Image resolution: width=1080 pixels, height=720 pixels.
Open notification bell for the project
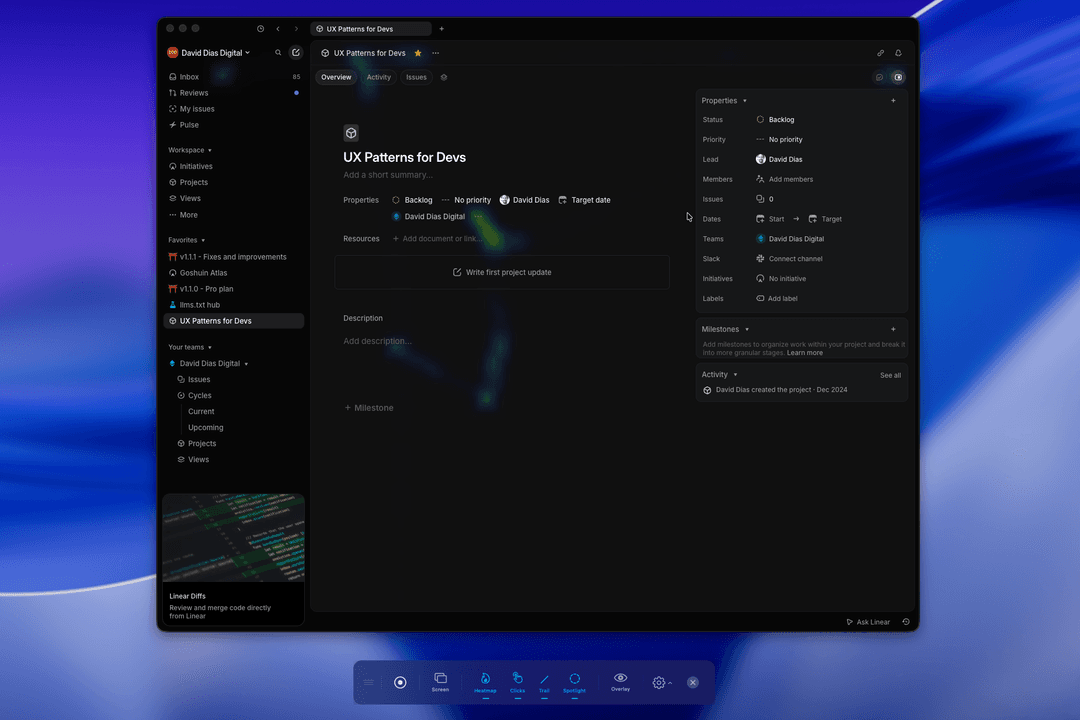(x=898, y=53)
